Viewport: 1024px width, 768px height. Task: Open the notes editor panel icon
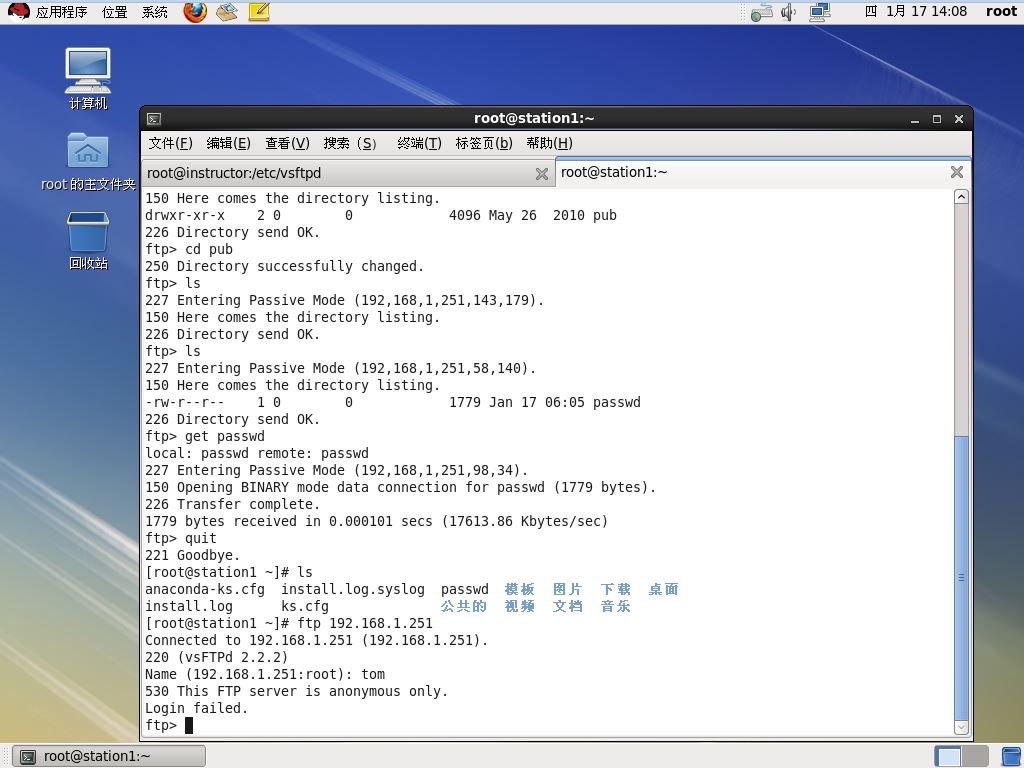coord(259,12)
